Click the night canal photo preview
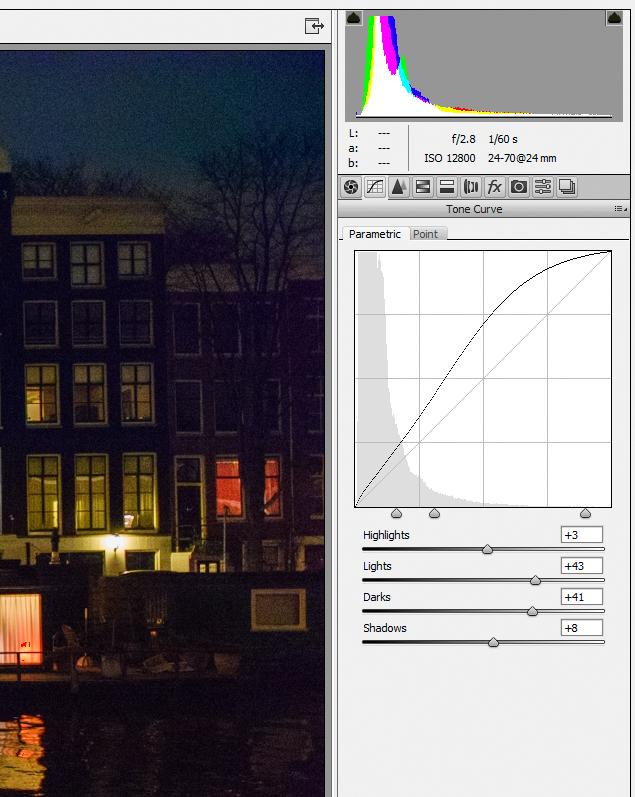 pyautogui.click(x=162, y=423)
